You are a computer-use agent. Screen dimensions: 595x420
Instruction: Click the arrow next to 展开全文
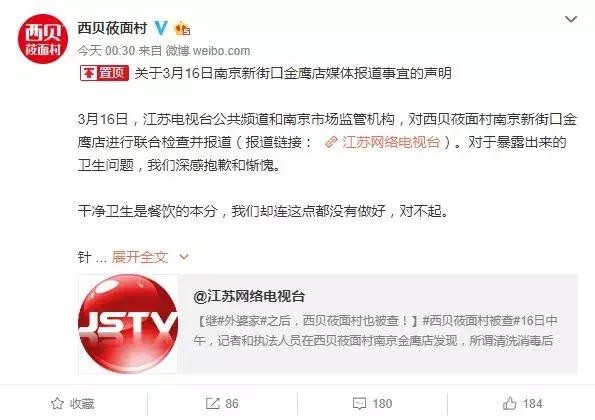pos(184,257)
